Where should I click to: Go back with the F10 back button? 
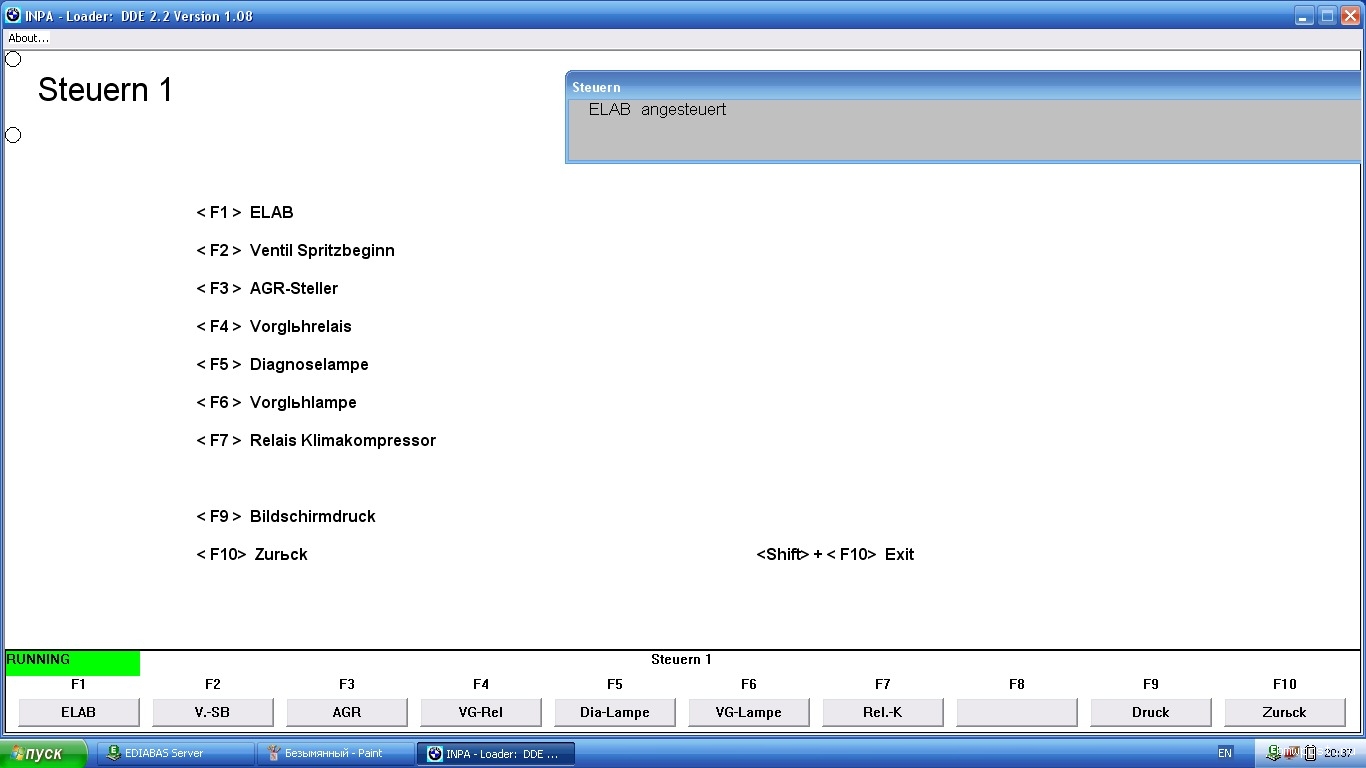coord(1284,712)
